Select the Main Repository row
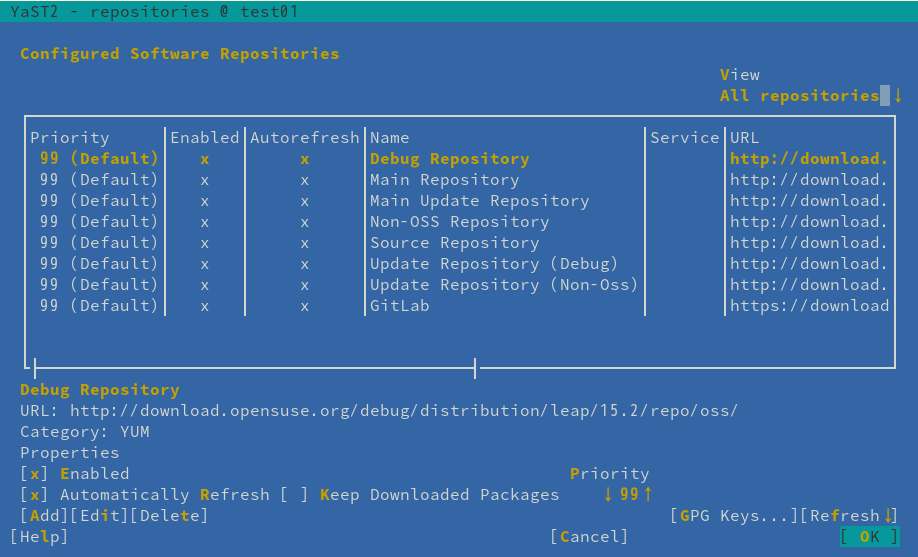 click(460, 180)
